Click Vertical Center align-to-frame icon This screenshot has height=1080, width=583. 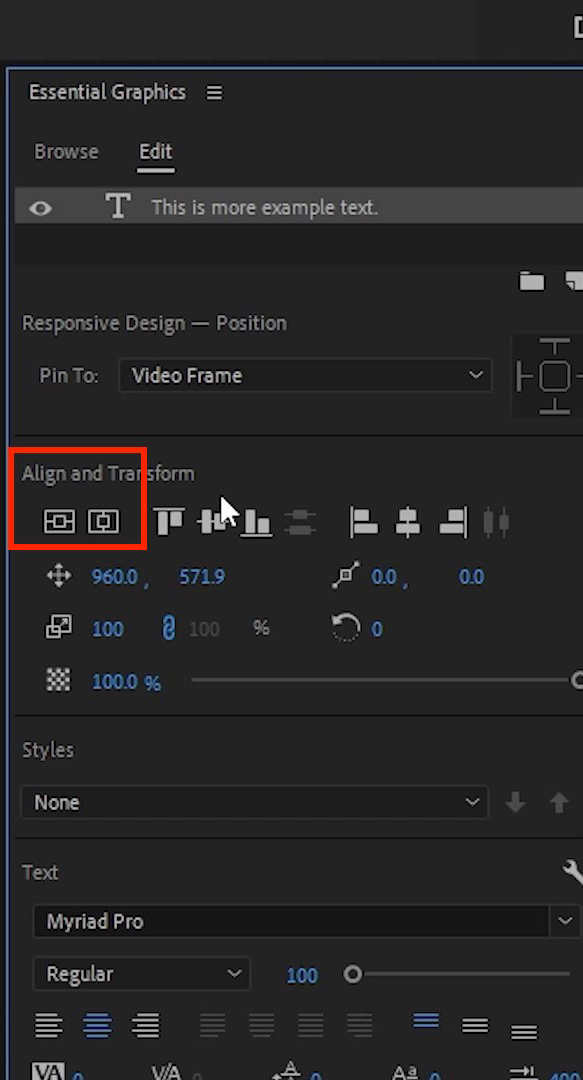(x=59, y=521)
